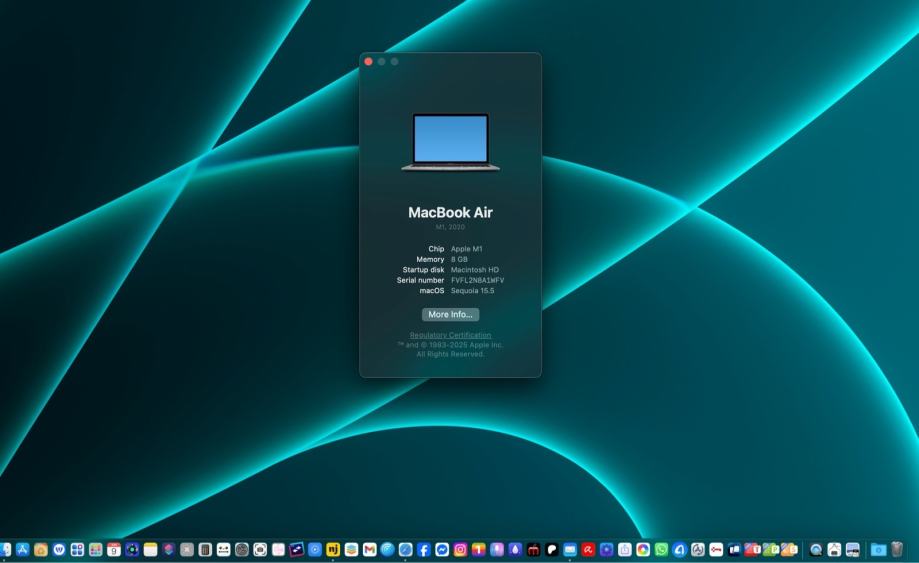Open the red T document app in Dock
The image size is (919, 563).
tap(753, 550)
